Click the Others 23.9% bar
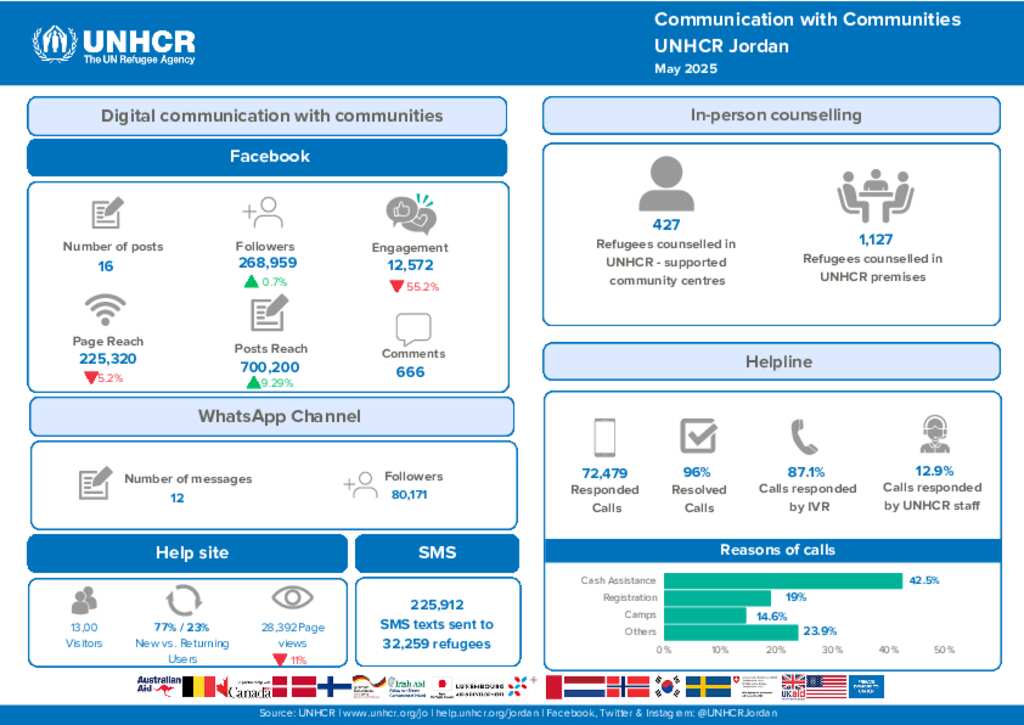 tap(731, 632)
